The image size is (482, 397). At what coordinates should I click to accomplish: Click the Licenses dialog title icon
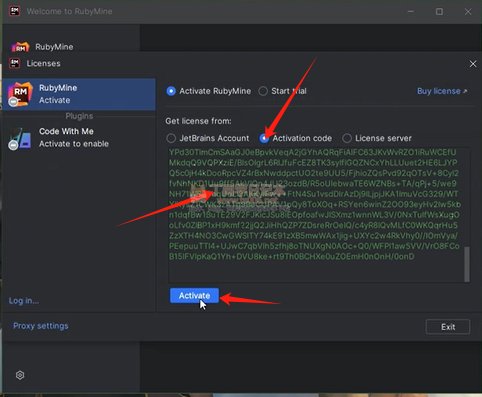click(15, 63)
